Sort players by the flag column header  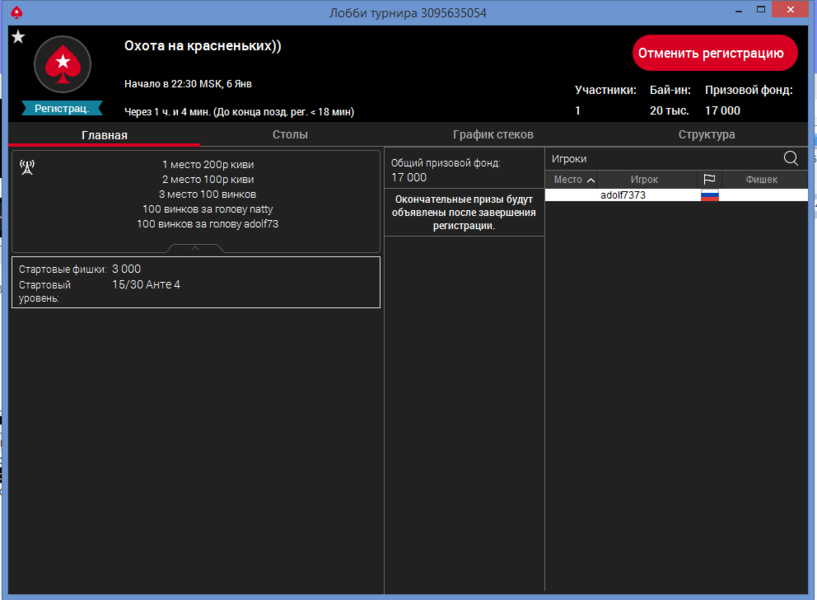coord(709,180)
